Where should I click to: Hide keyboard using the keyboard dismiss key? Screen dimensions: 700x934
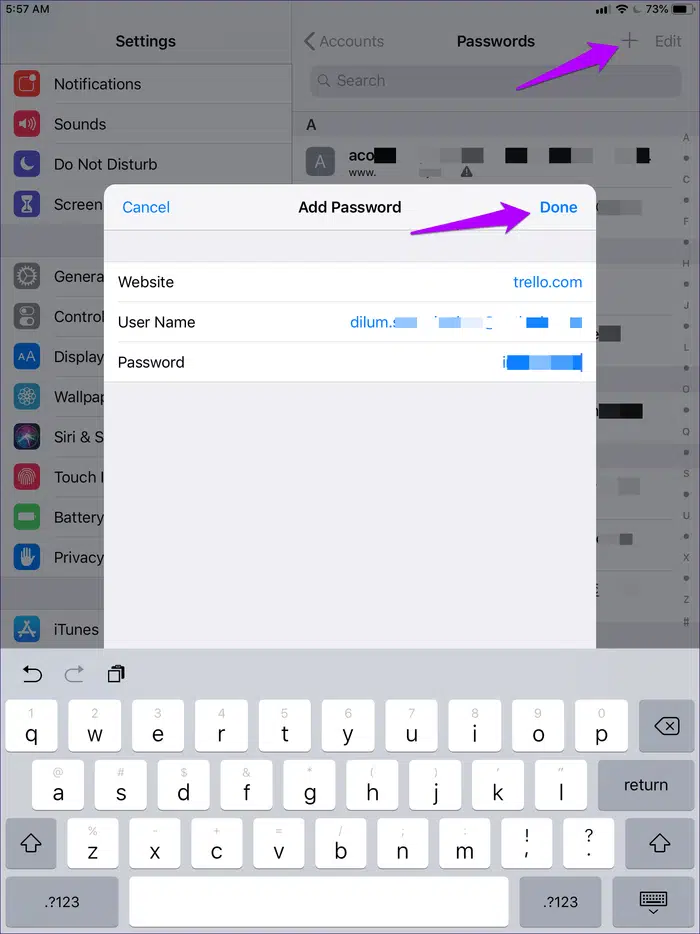653,901
